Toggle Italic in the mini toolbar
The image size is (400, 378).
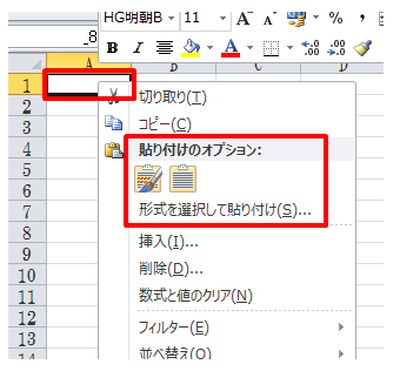(138, 48)
